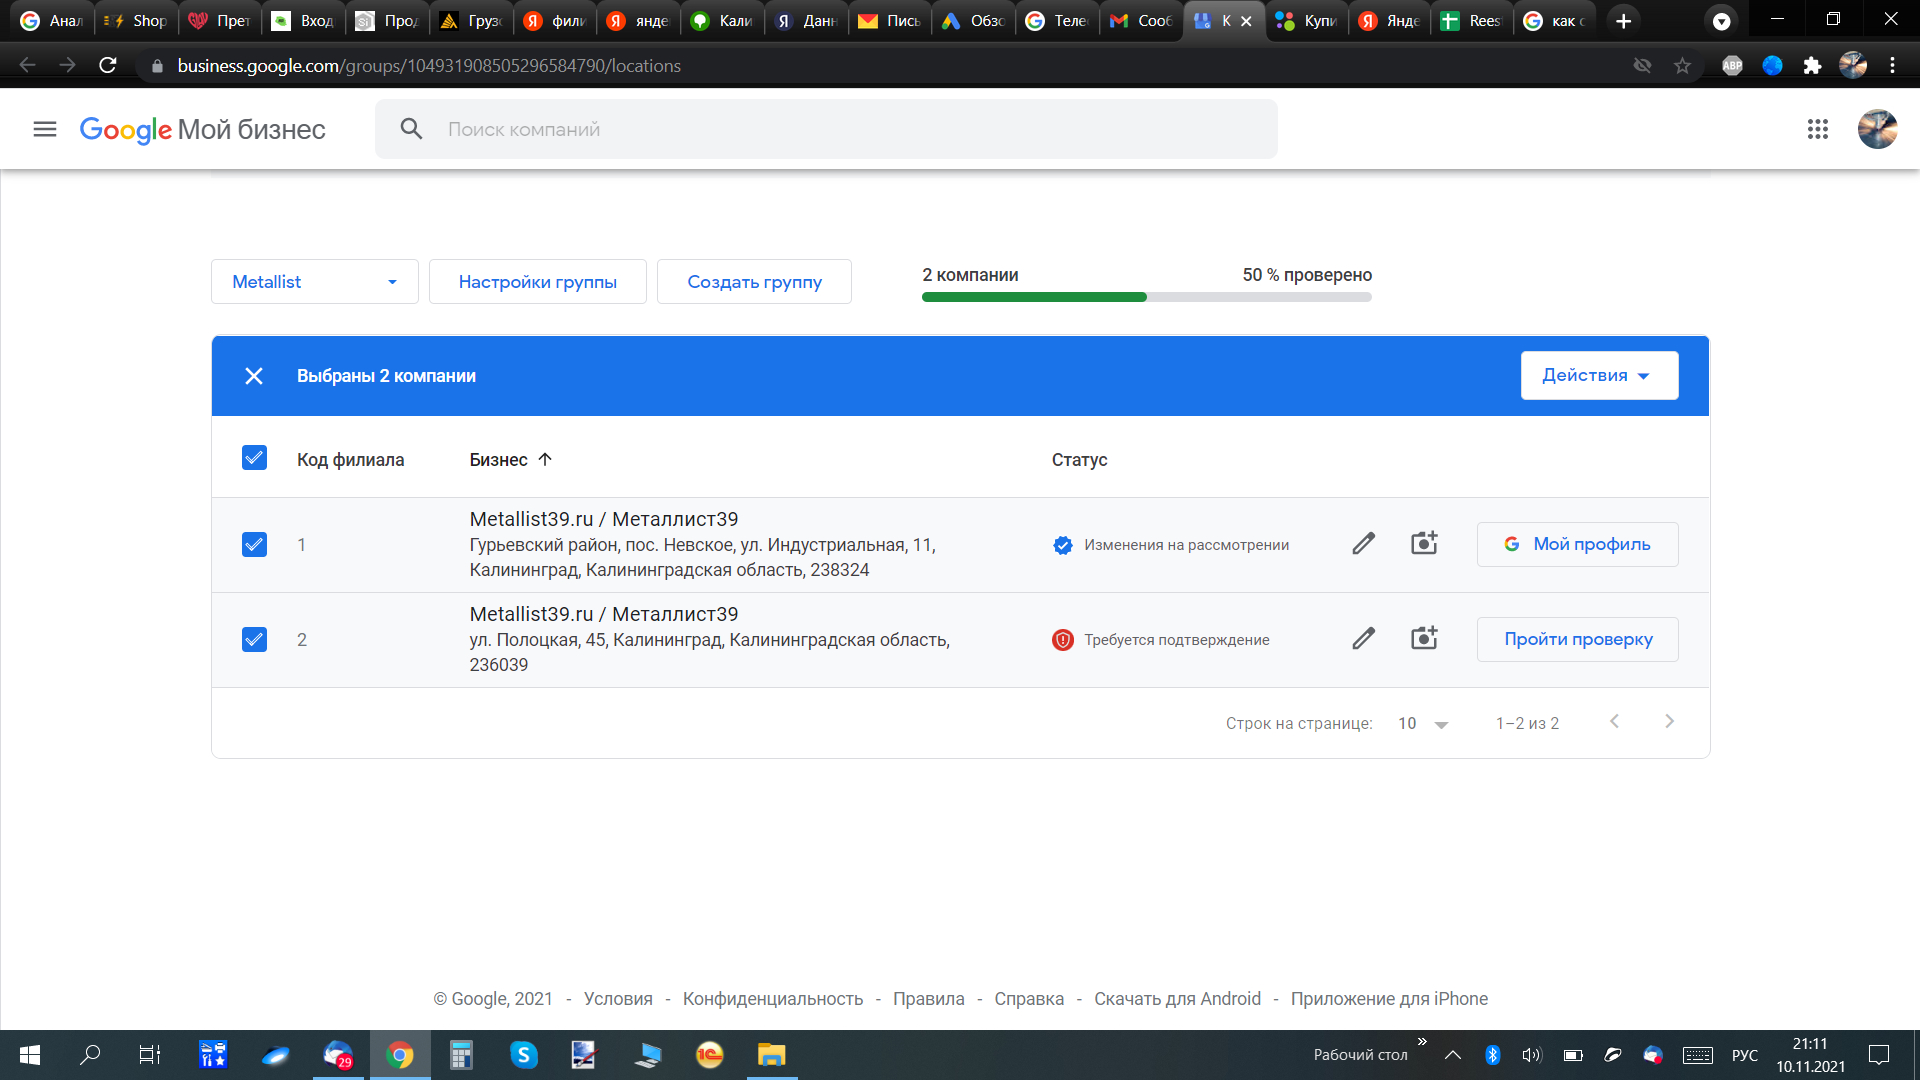Uncheck the checkbox for branch 2
Viewport: 1920px width, 1080px height.
pyautogui.click(x=255, y=640)
